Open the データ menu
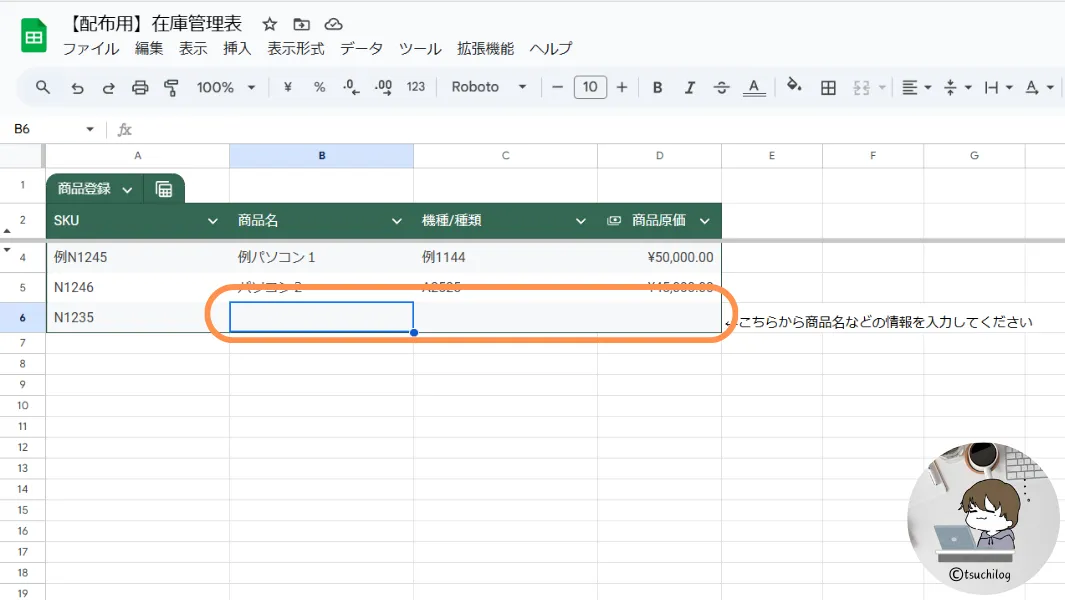This screenshot has width=1065, height=600. tap(361, 49)
